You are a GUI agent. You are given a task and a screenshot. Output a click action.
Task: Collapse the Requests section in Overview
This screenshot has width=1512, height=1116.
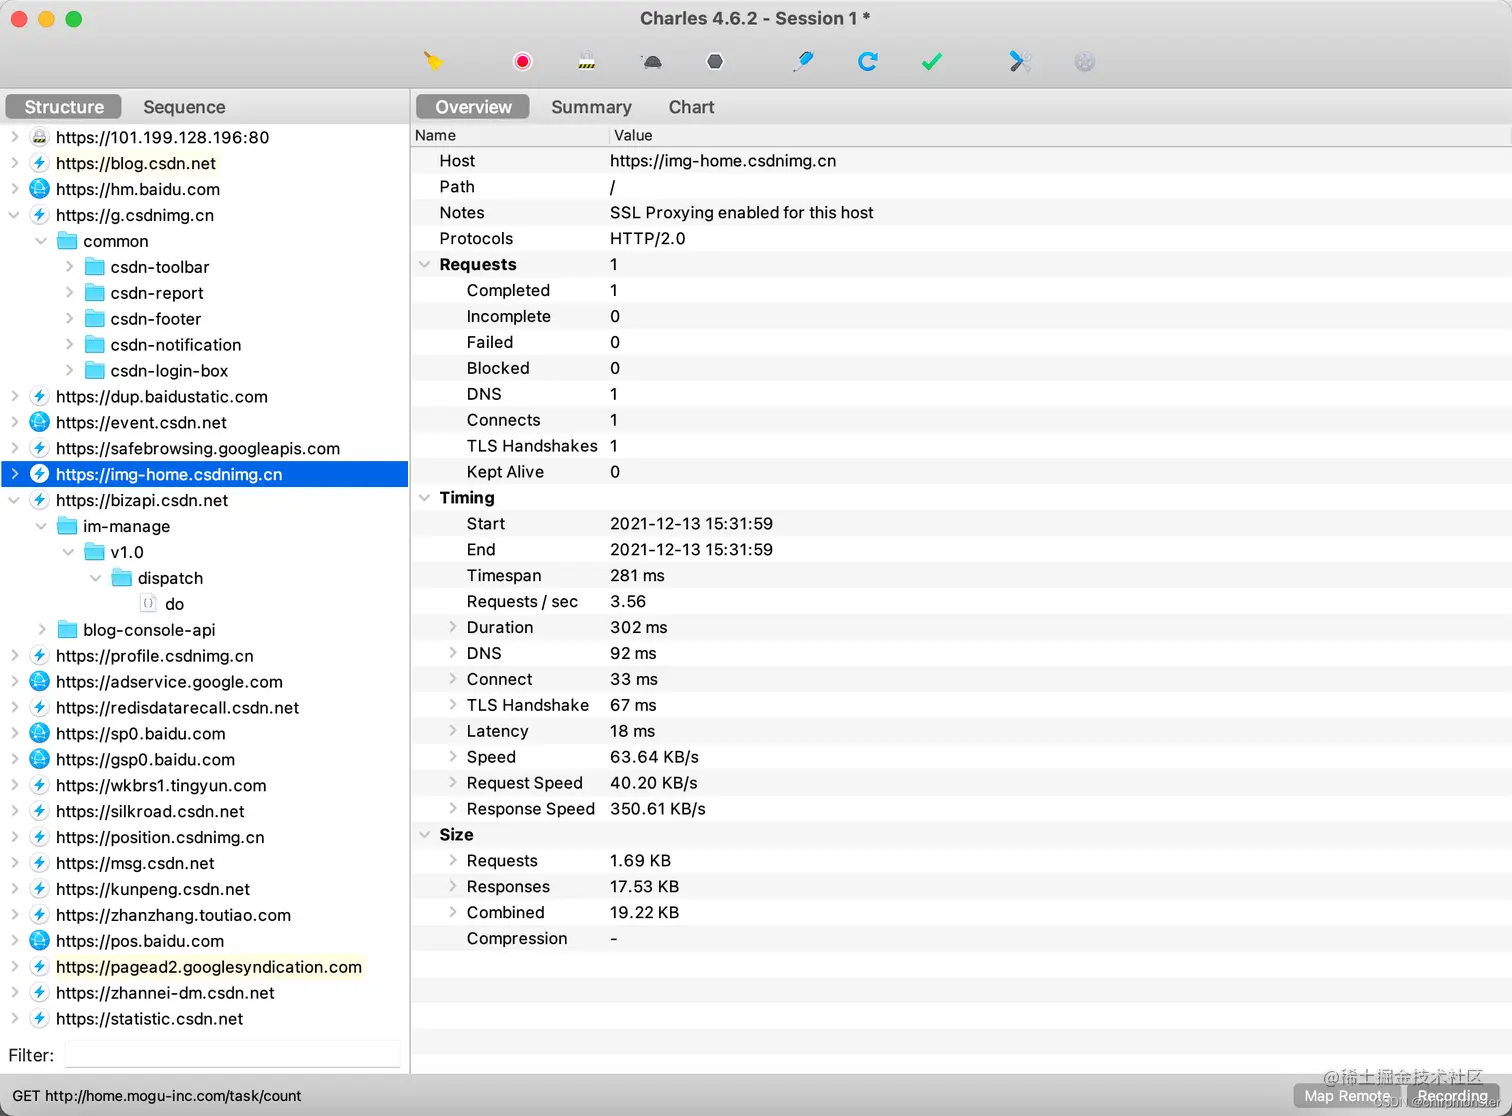coord(425,264)
